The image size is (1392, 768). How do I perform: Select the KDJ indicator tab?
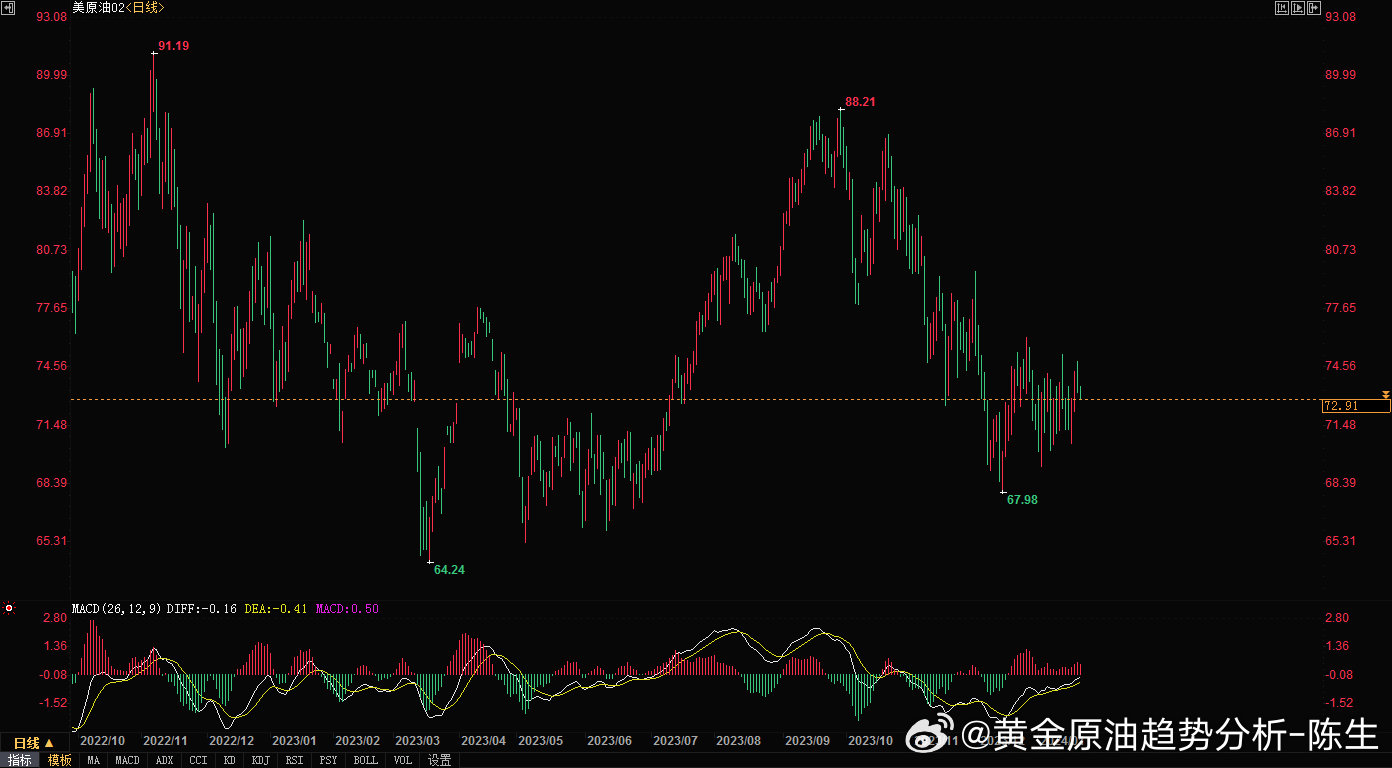coord(260,760)
